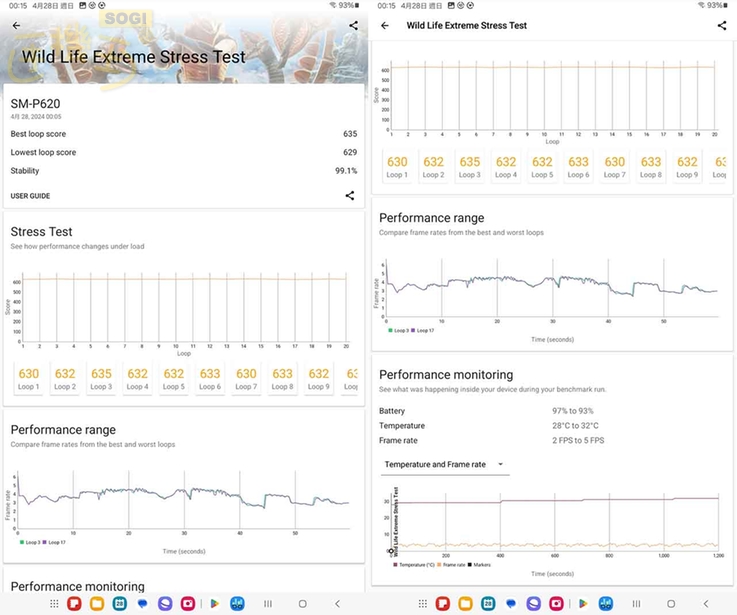Open Messages app from right taskbar
The image size is (737, 615).
511,603
